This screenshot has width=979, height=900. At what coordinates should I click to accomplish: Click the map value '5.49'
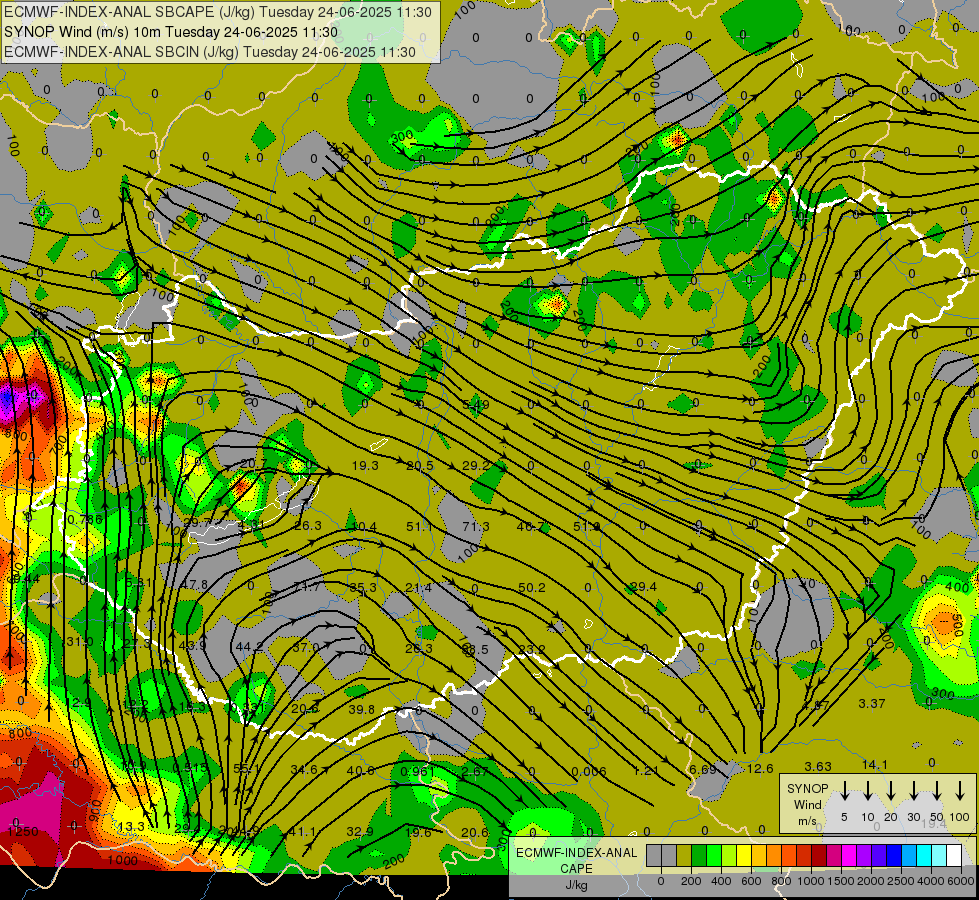click(476, 404)
